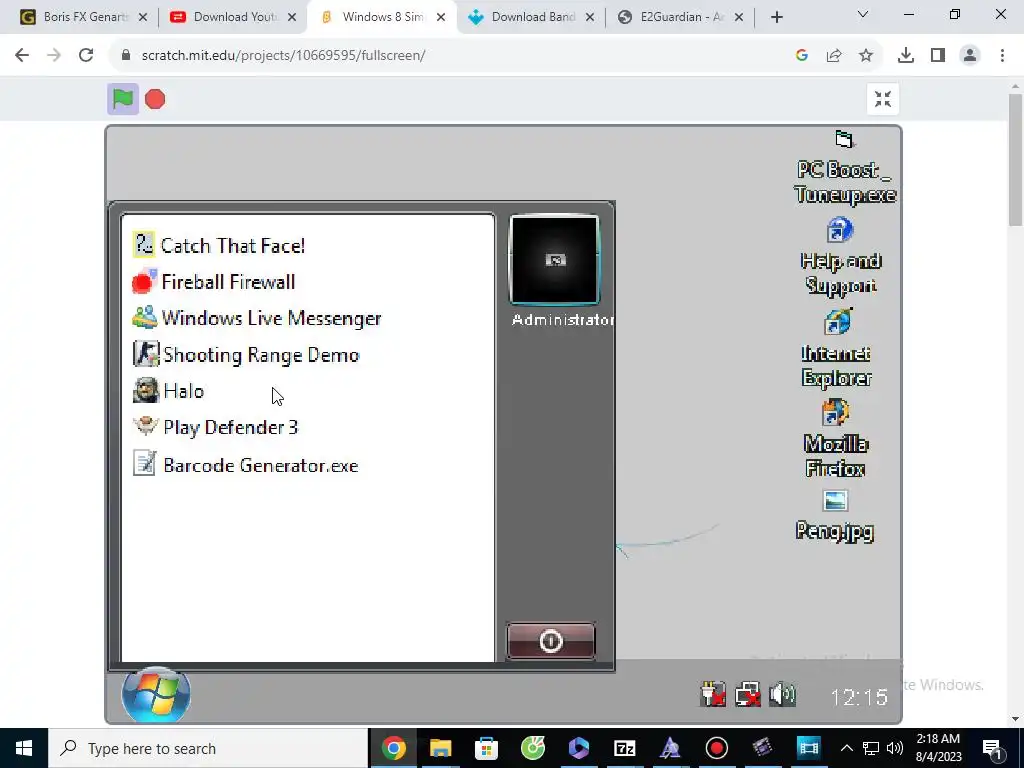Click the power shutdown button in start menu

point(551,641)
